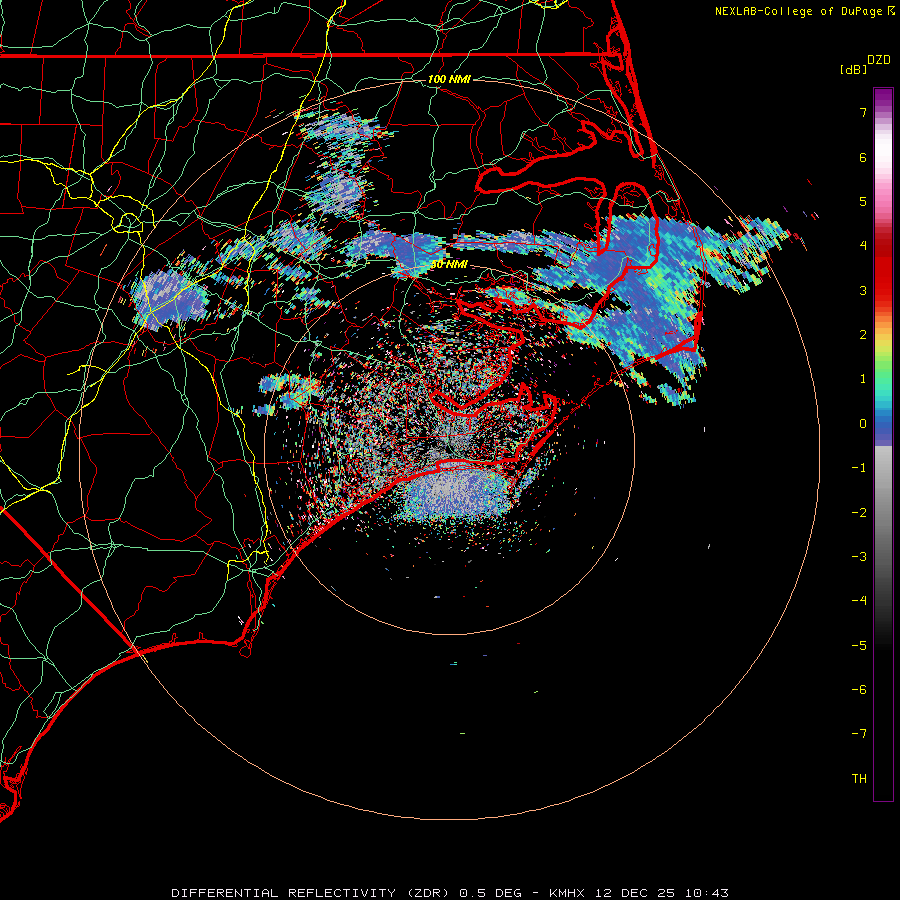
Task: Click the scale value 6 on the legend
Action: pos(863,157)
